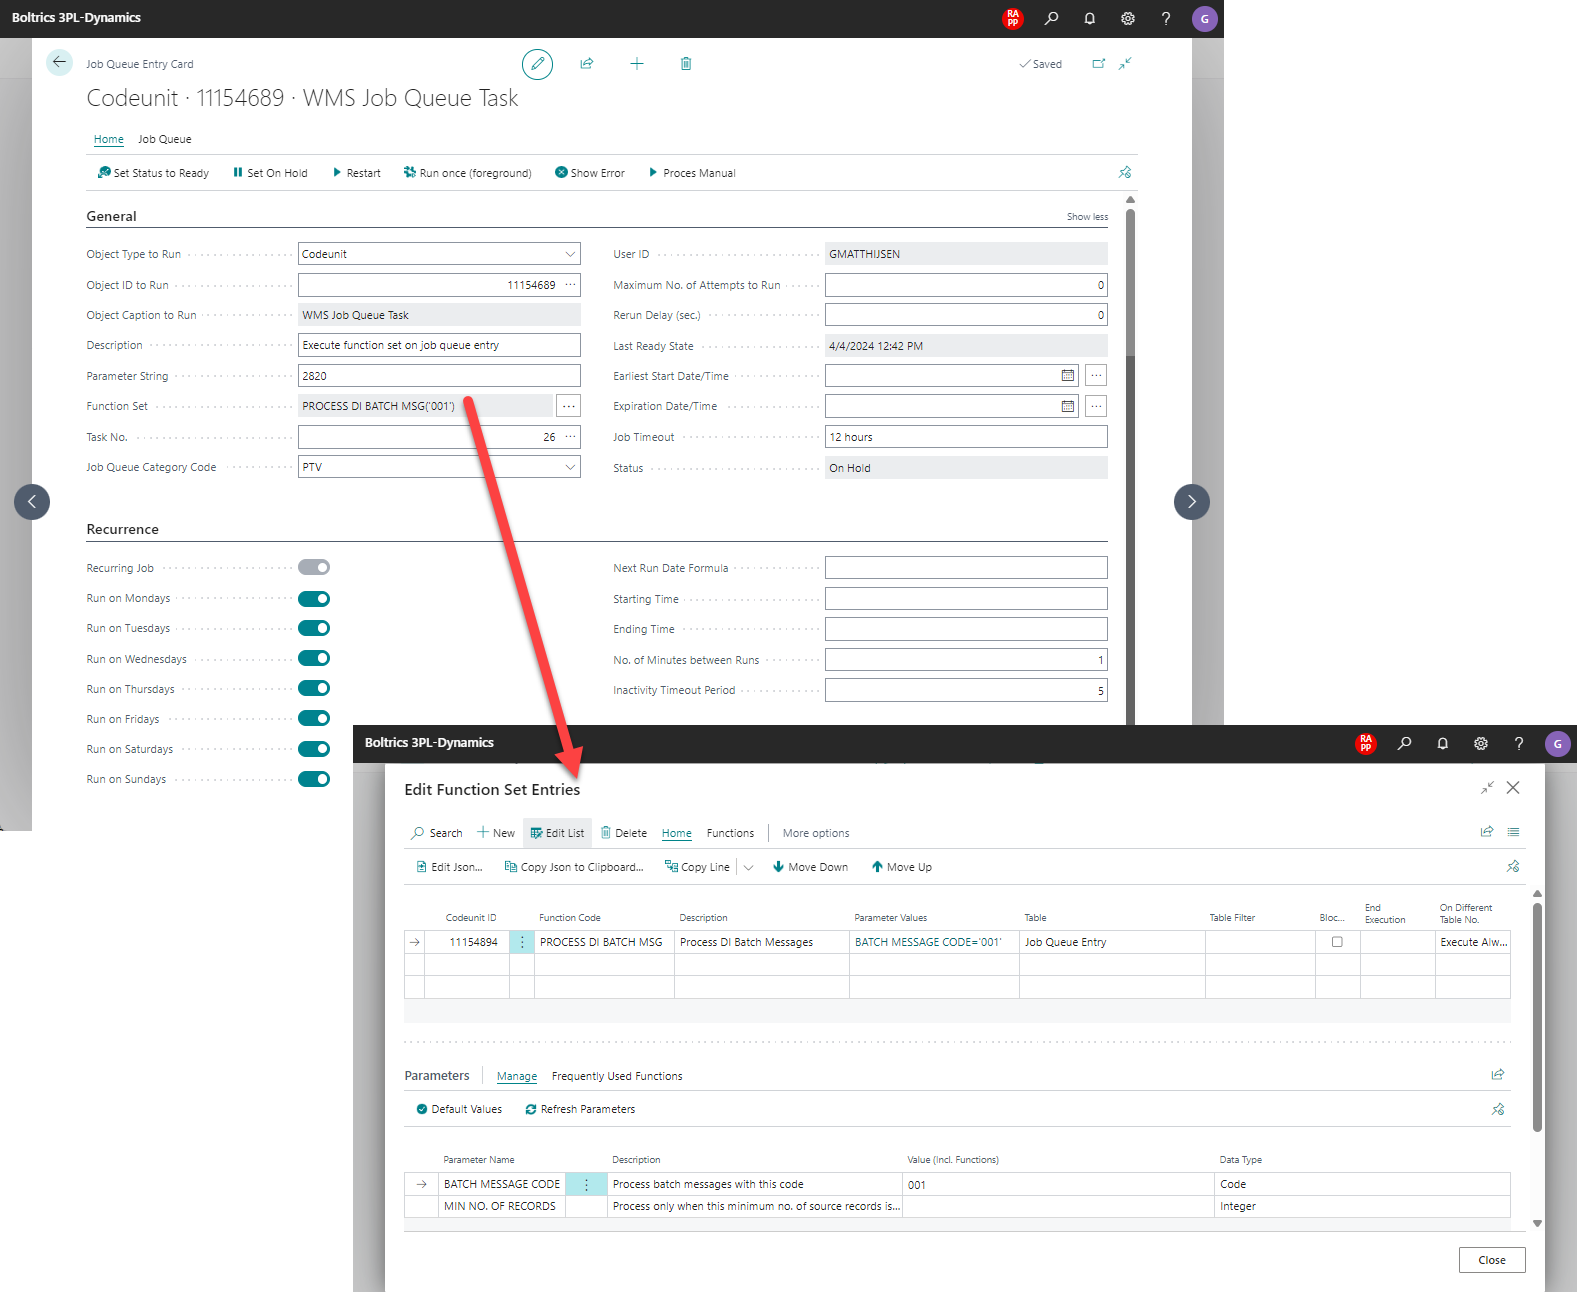Click the Show Error action
This screenshot has width=1577, height=1292.
(590, 173)
